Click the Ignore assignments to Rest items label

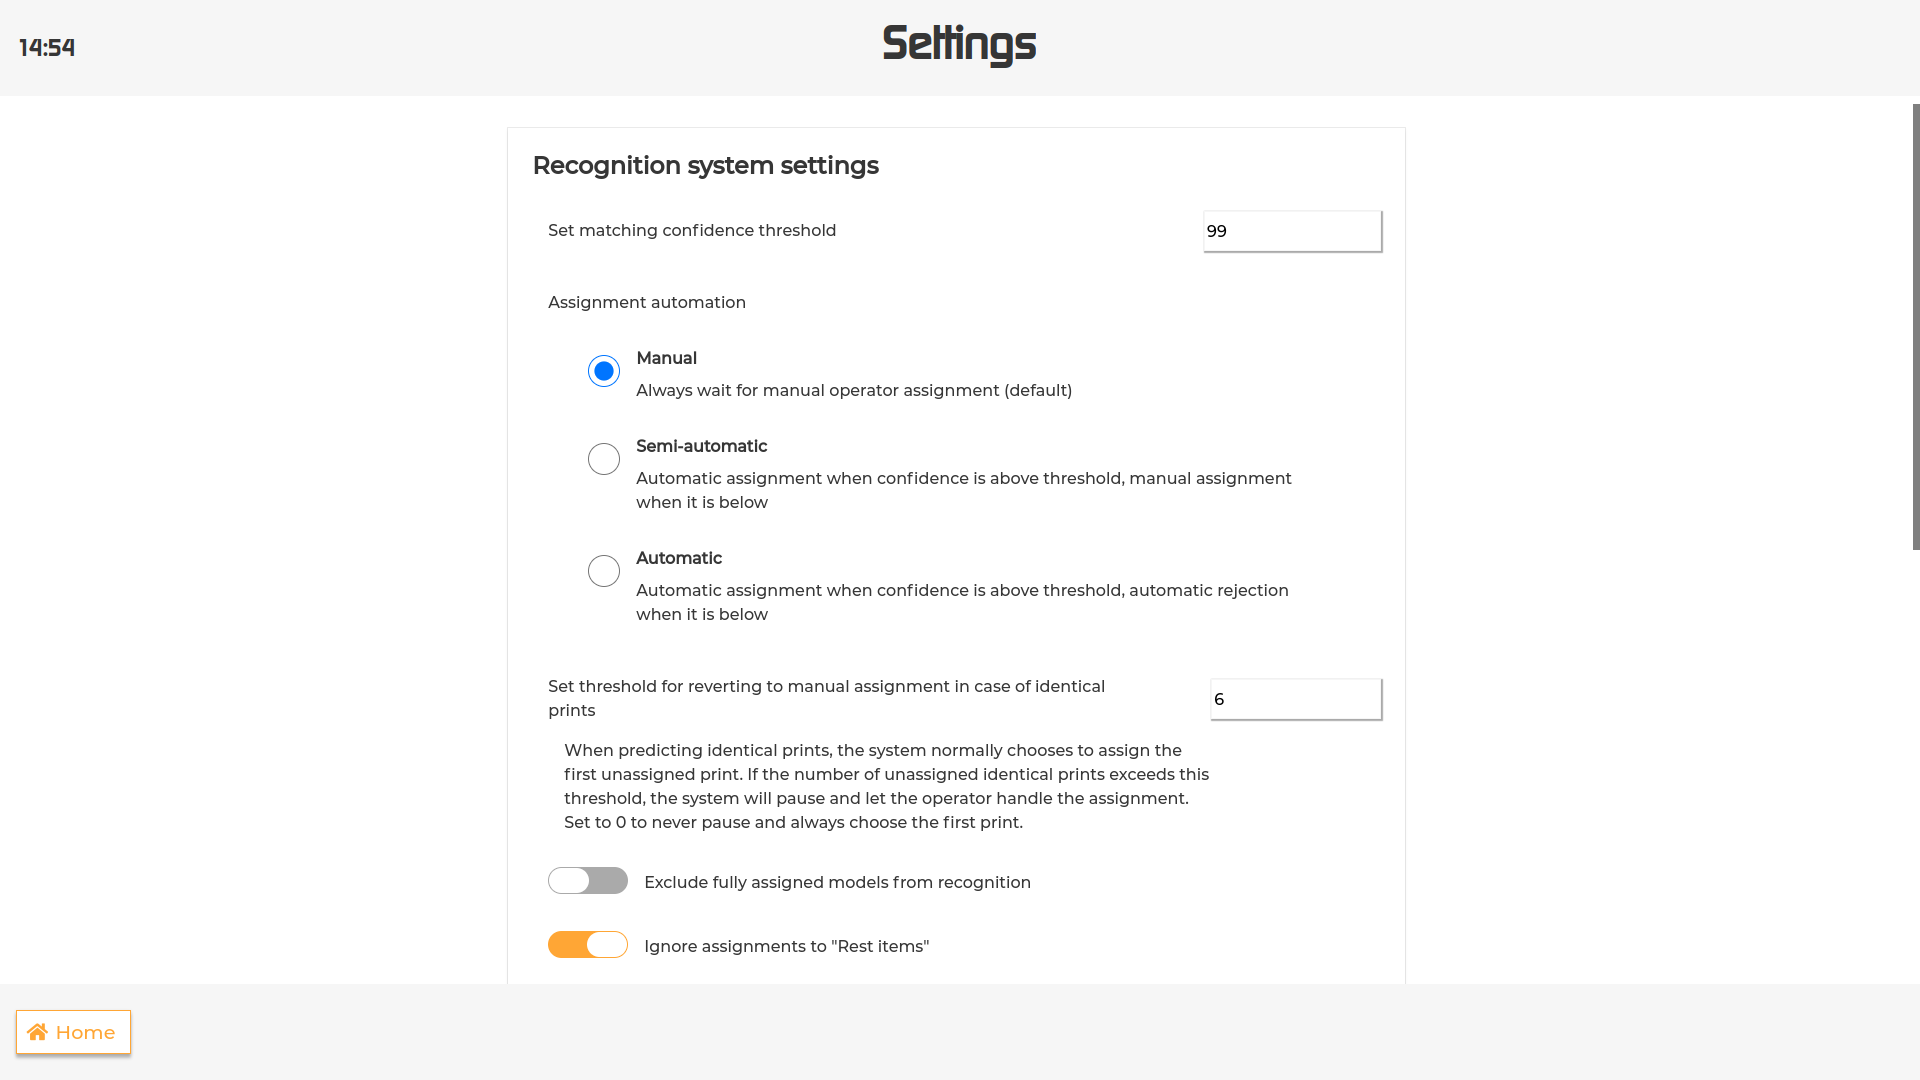[x=786, y=945]
